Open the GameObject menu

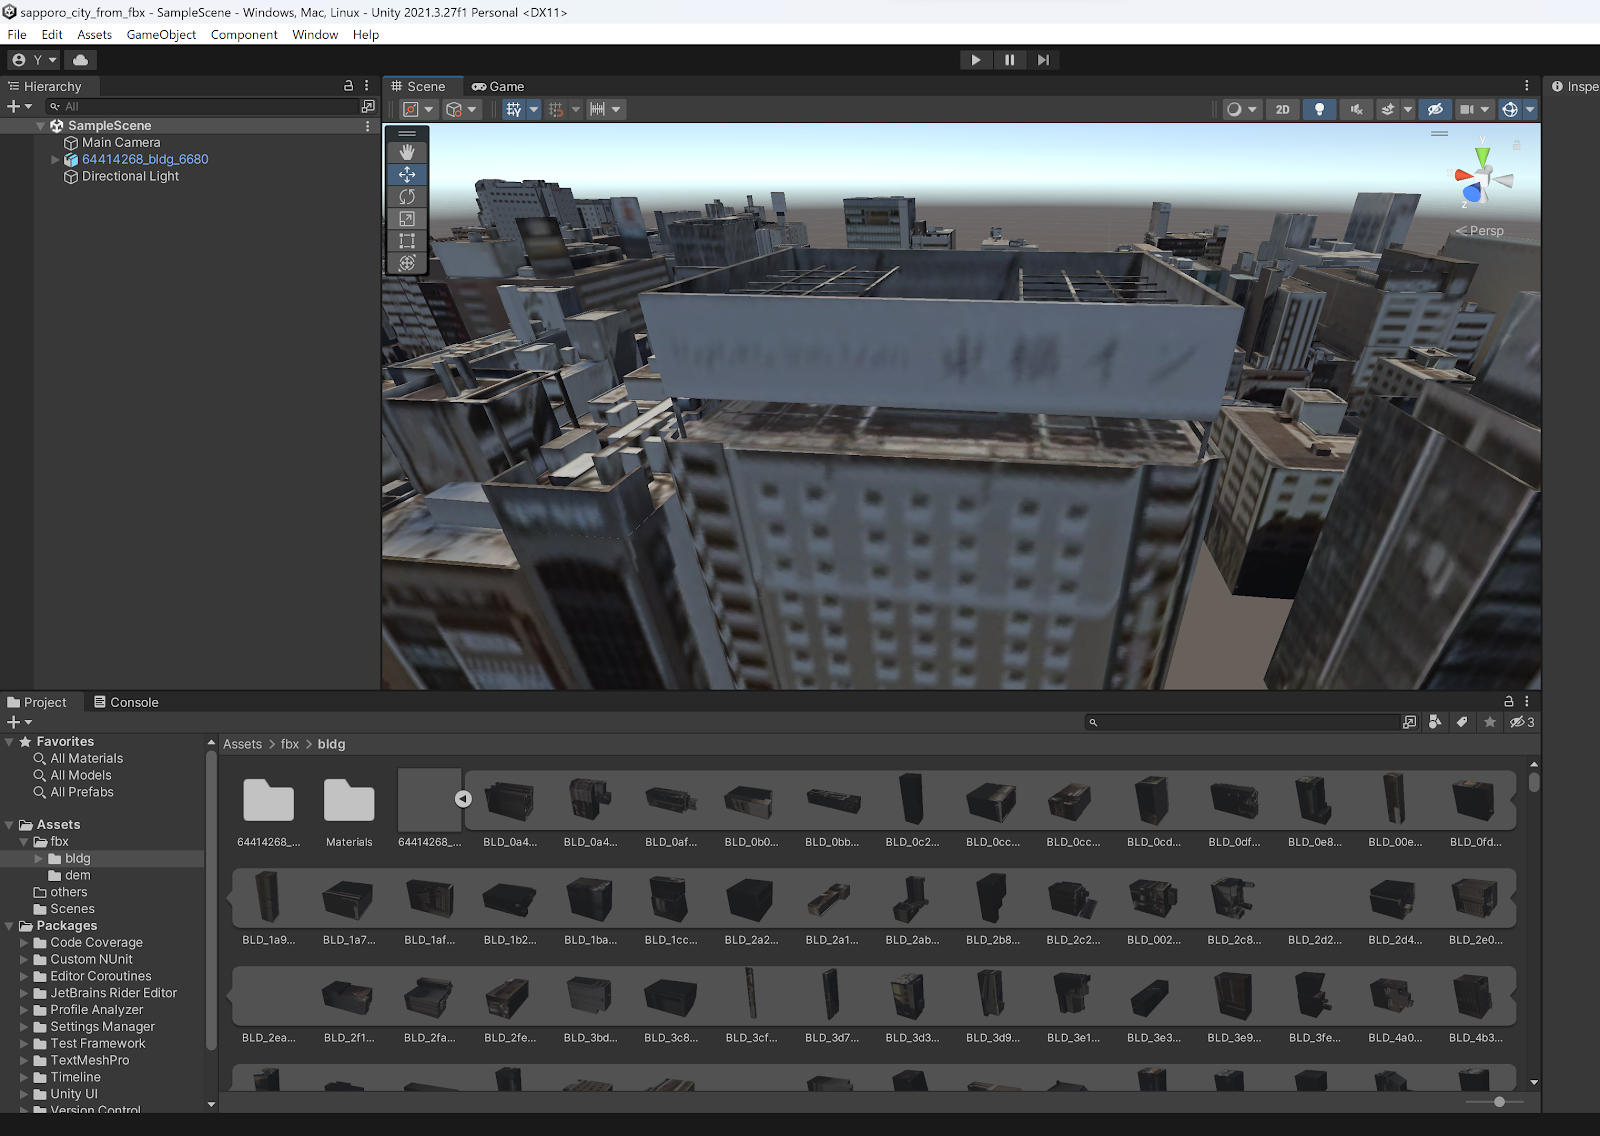click(x=161, y=34)
